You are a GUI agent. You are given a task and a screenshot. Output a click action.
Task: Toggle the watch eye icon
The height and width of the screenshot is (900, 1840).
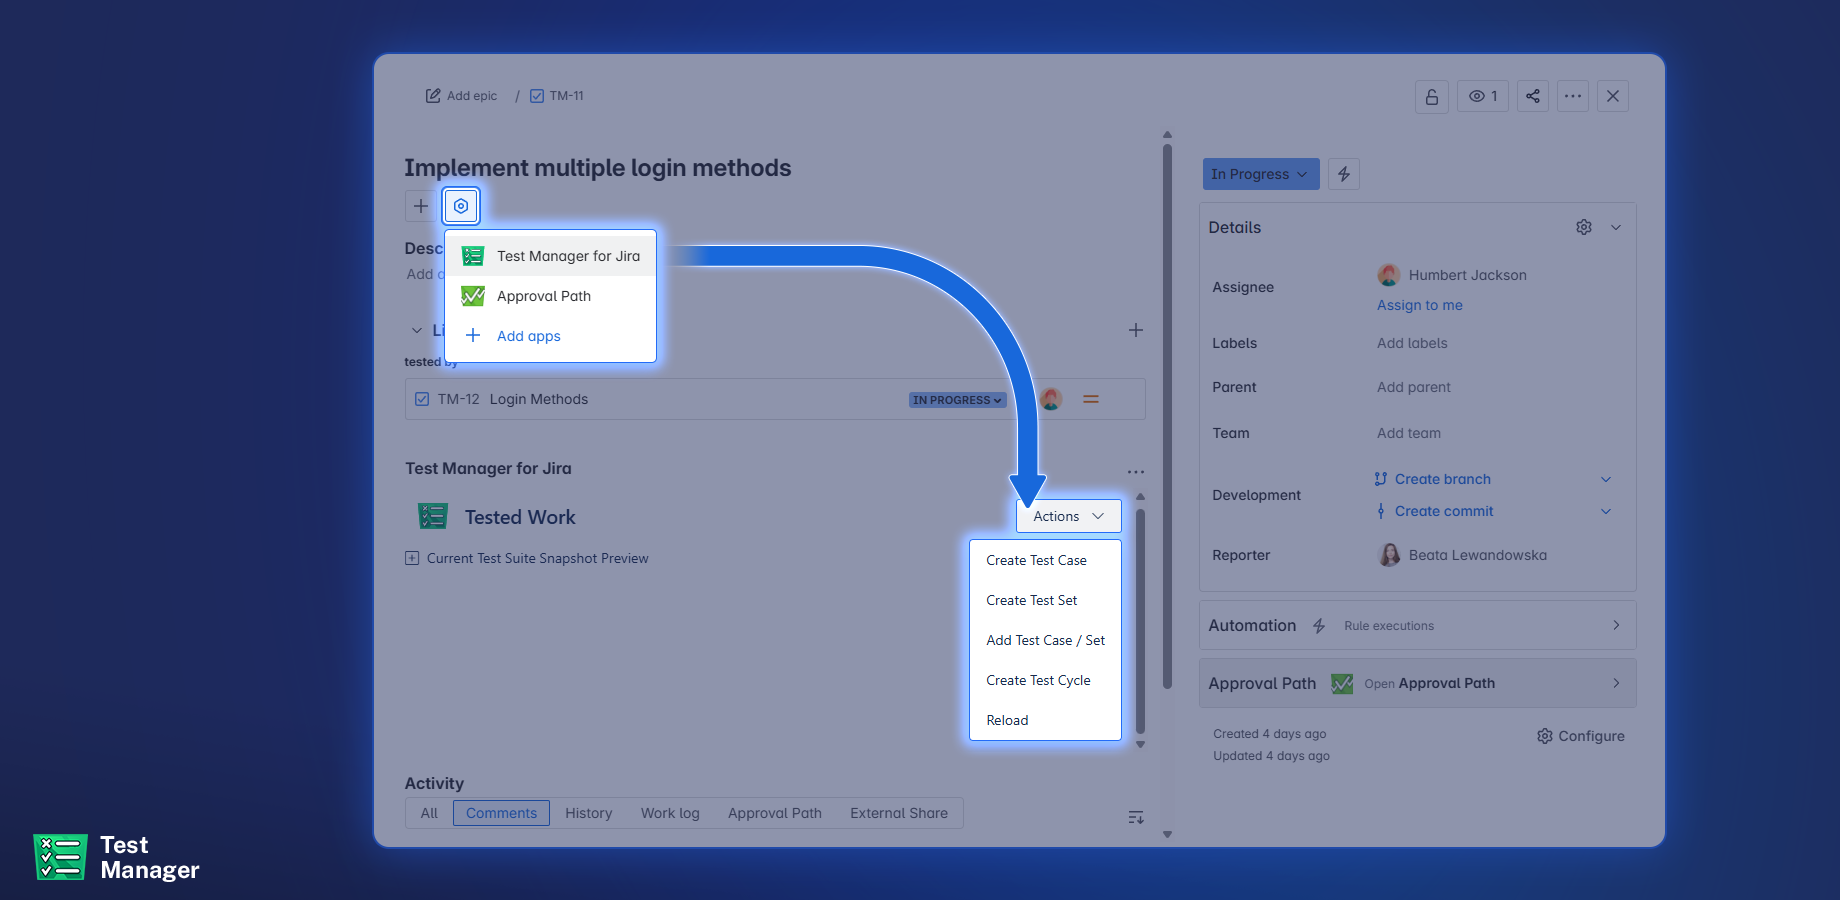click(1483, 96)
